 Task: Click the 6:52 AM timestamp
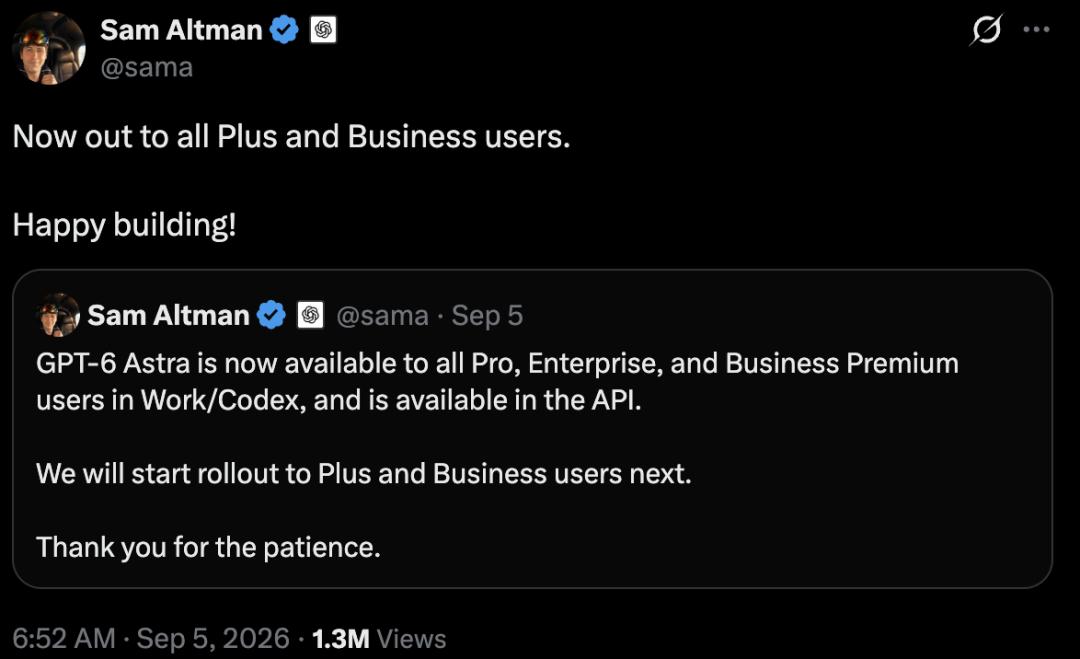(x=64, y=638)
